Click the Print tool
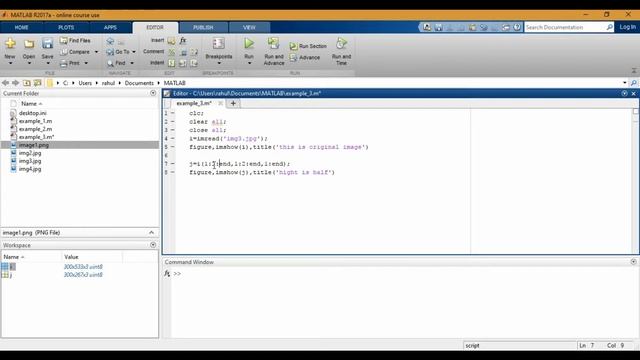640x360 pixels. click(70, 63)
